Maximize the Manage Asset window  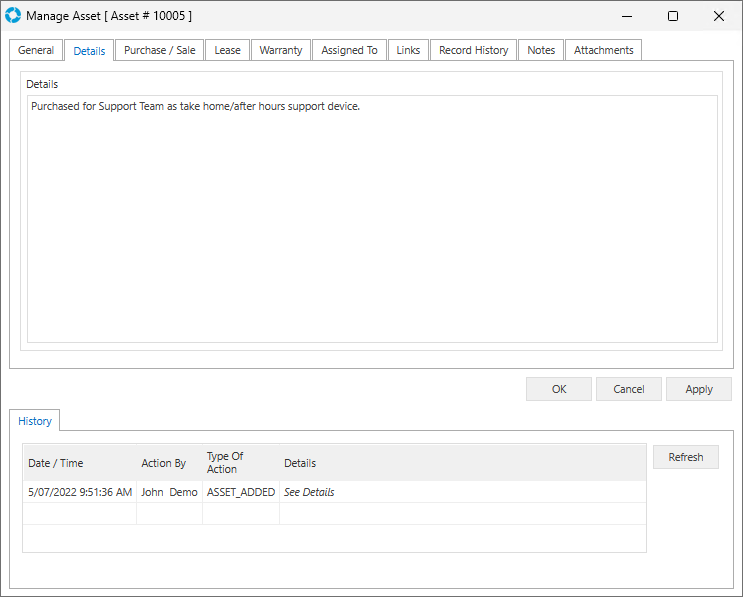[673, 16]
